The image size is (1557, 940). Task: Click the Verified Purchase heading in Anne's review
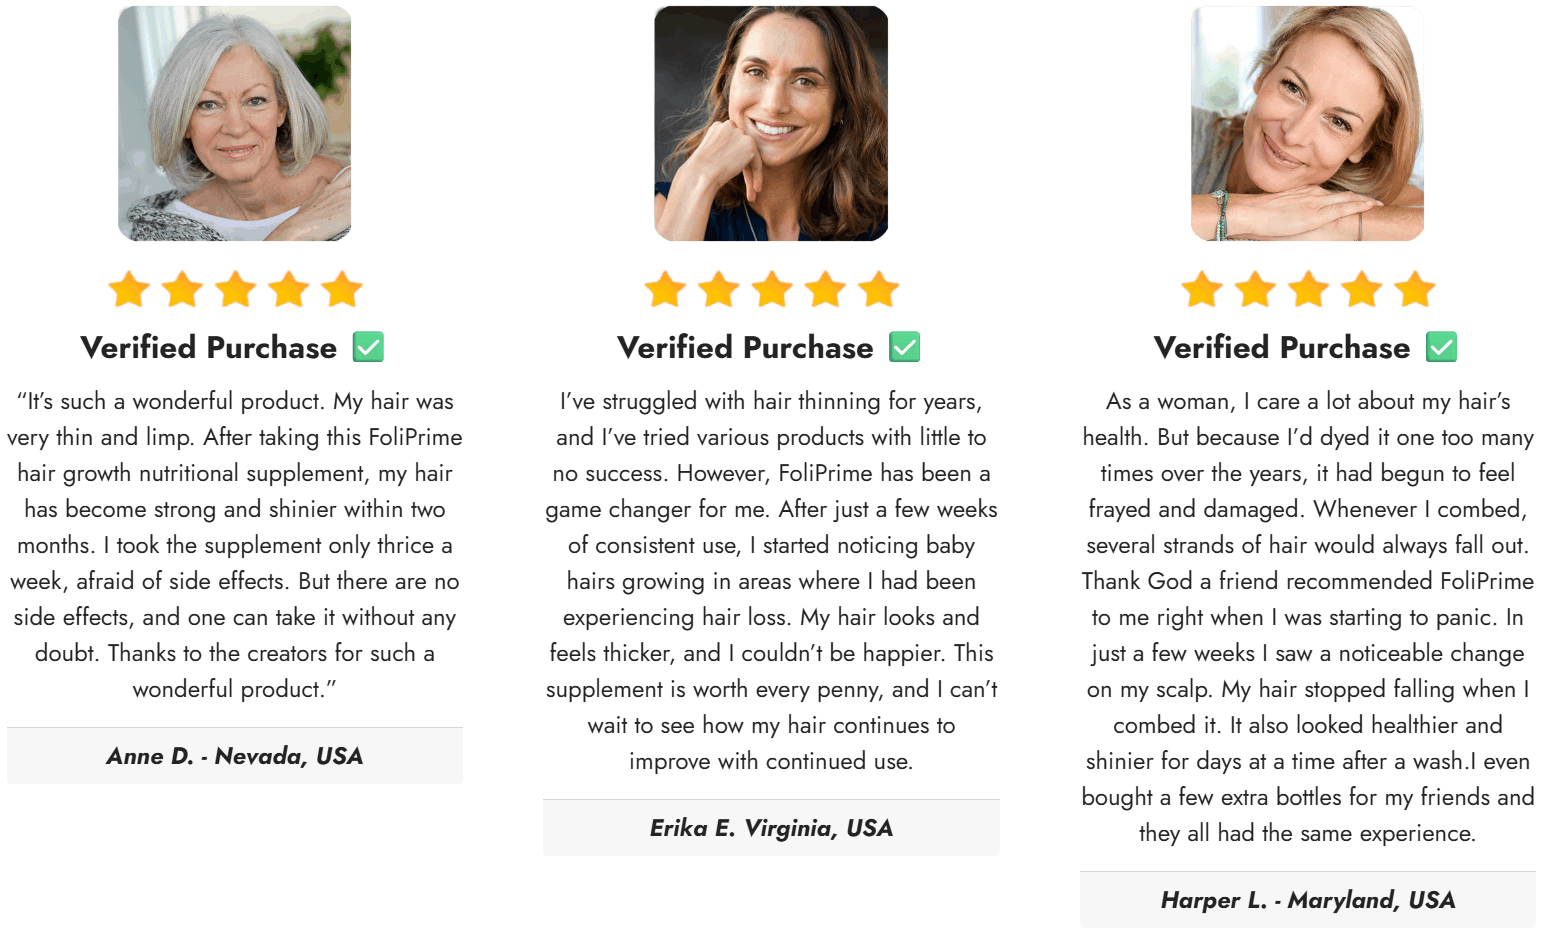209,348
